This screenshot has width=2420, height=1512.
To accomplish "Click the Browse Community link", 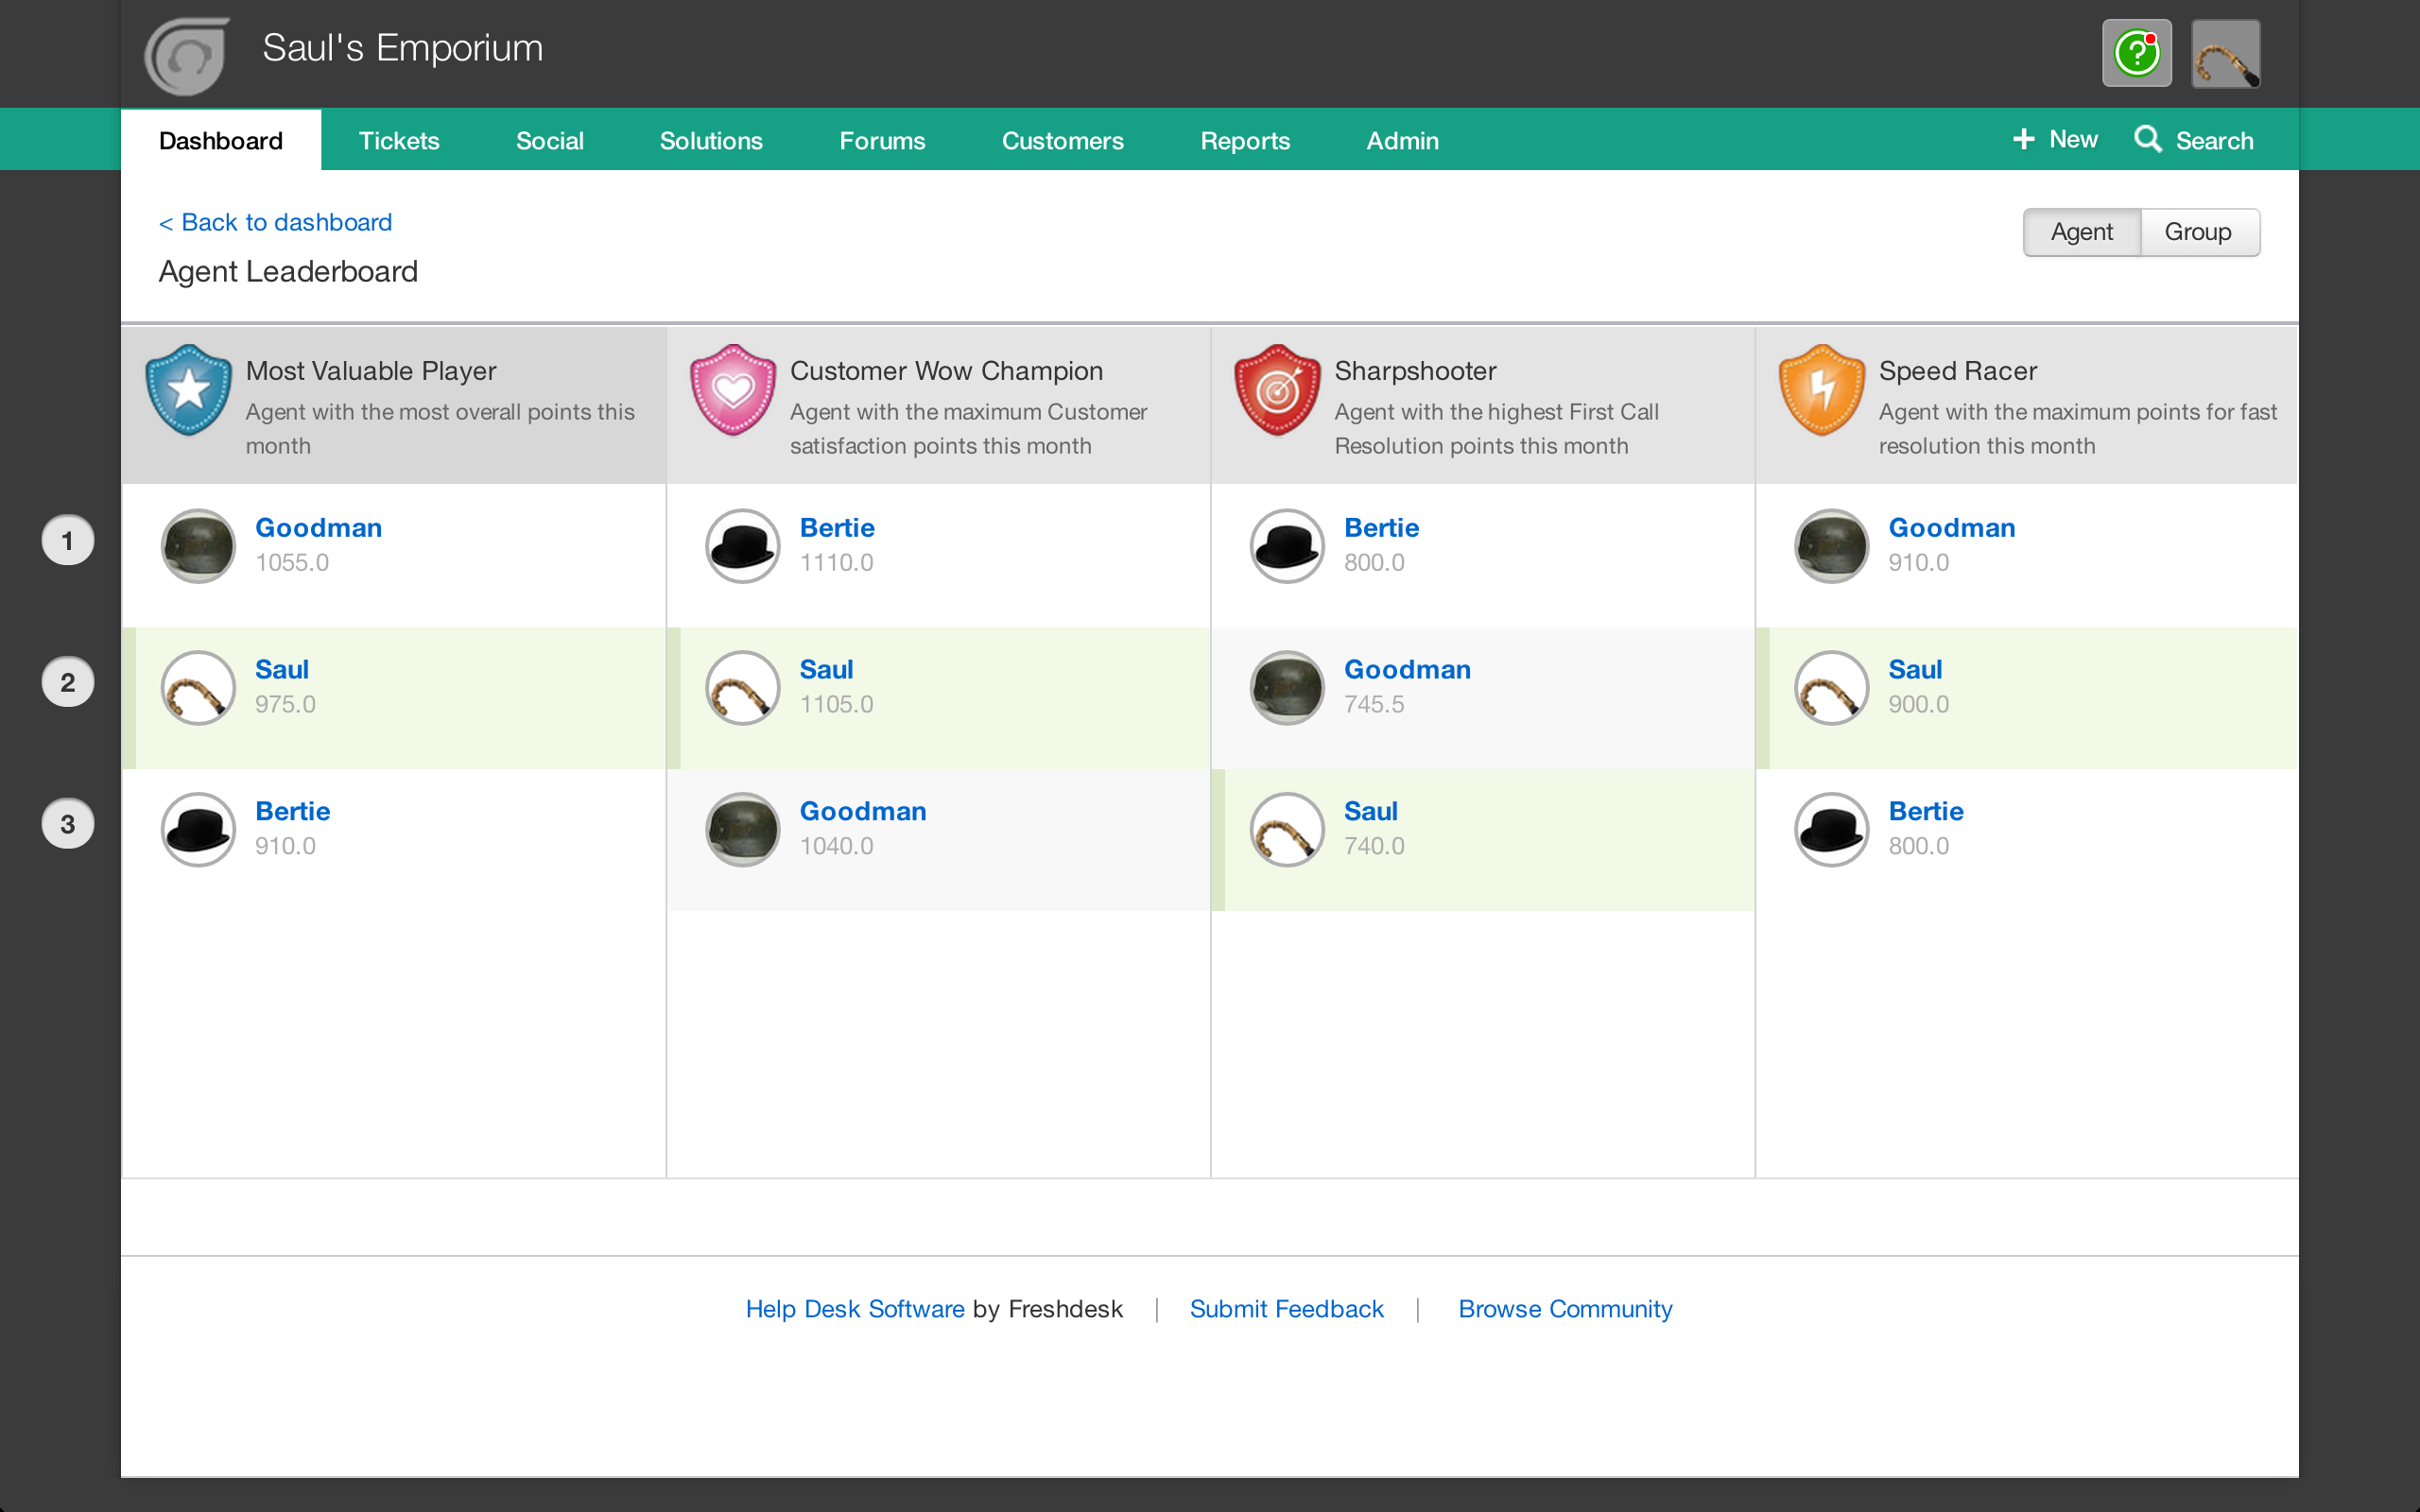I will pyautogui.click(x=1565, y=1309).
